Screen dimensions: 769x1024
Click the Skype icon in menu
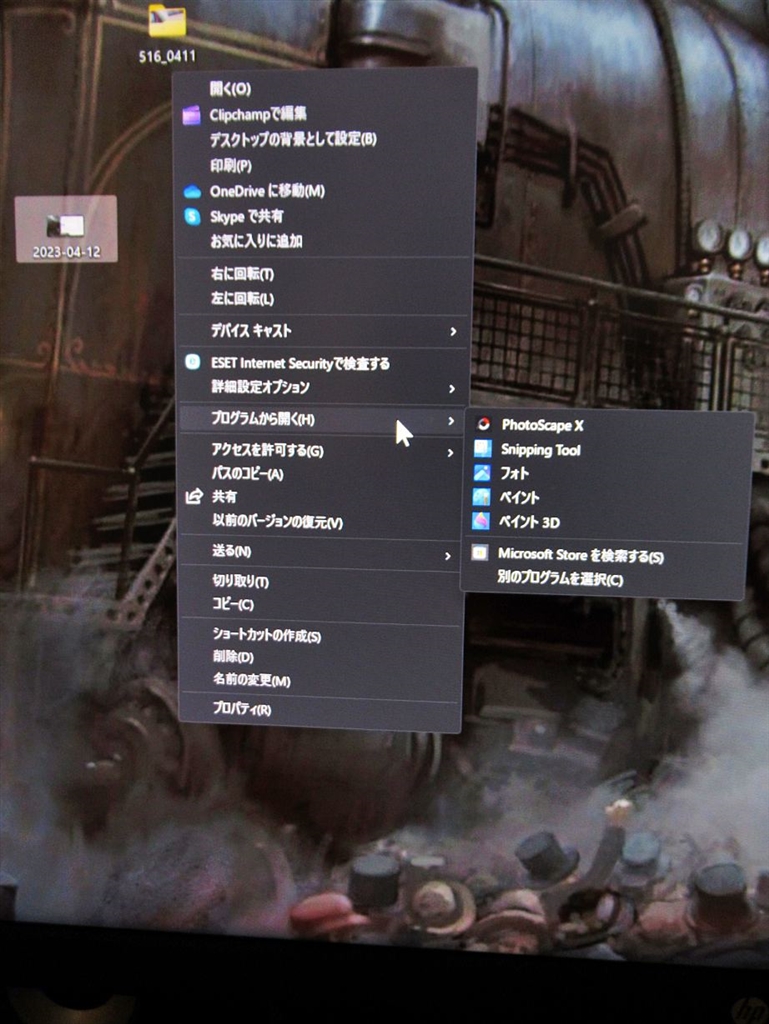click(192, 216)
